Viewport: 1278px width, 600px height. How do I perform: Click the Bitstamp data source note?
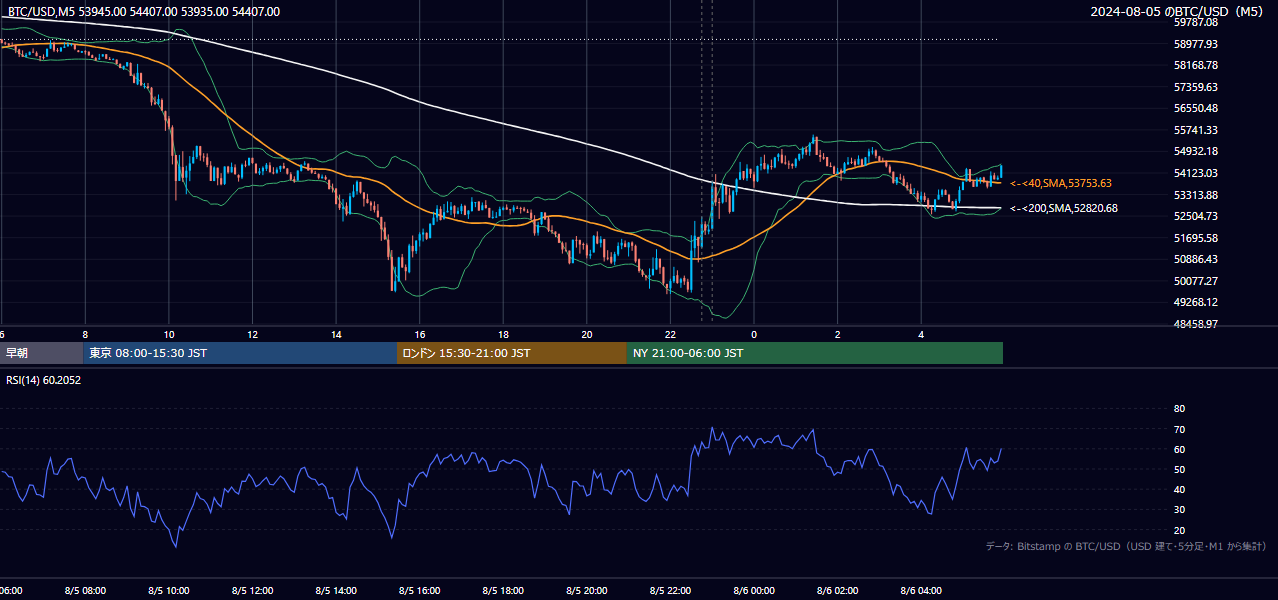(1126, 547)
